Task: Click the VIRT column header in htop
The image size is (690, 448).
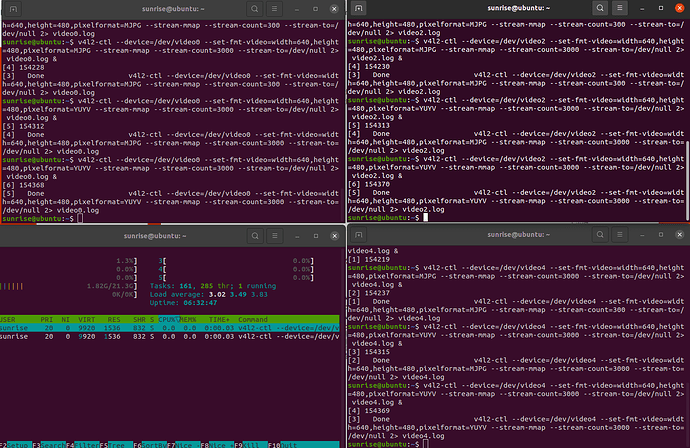Action: pos(87,319)
